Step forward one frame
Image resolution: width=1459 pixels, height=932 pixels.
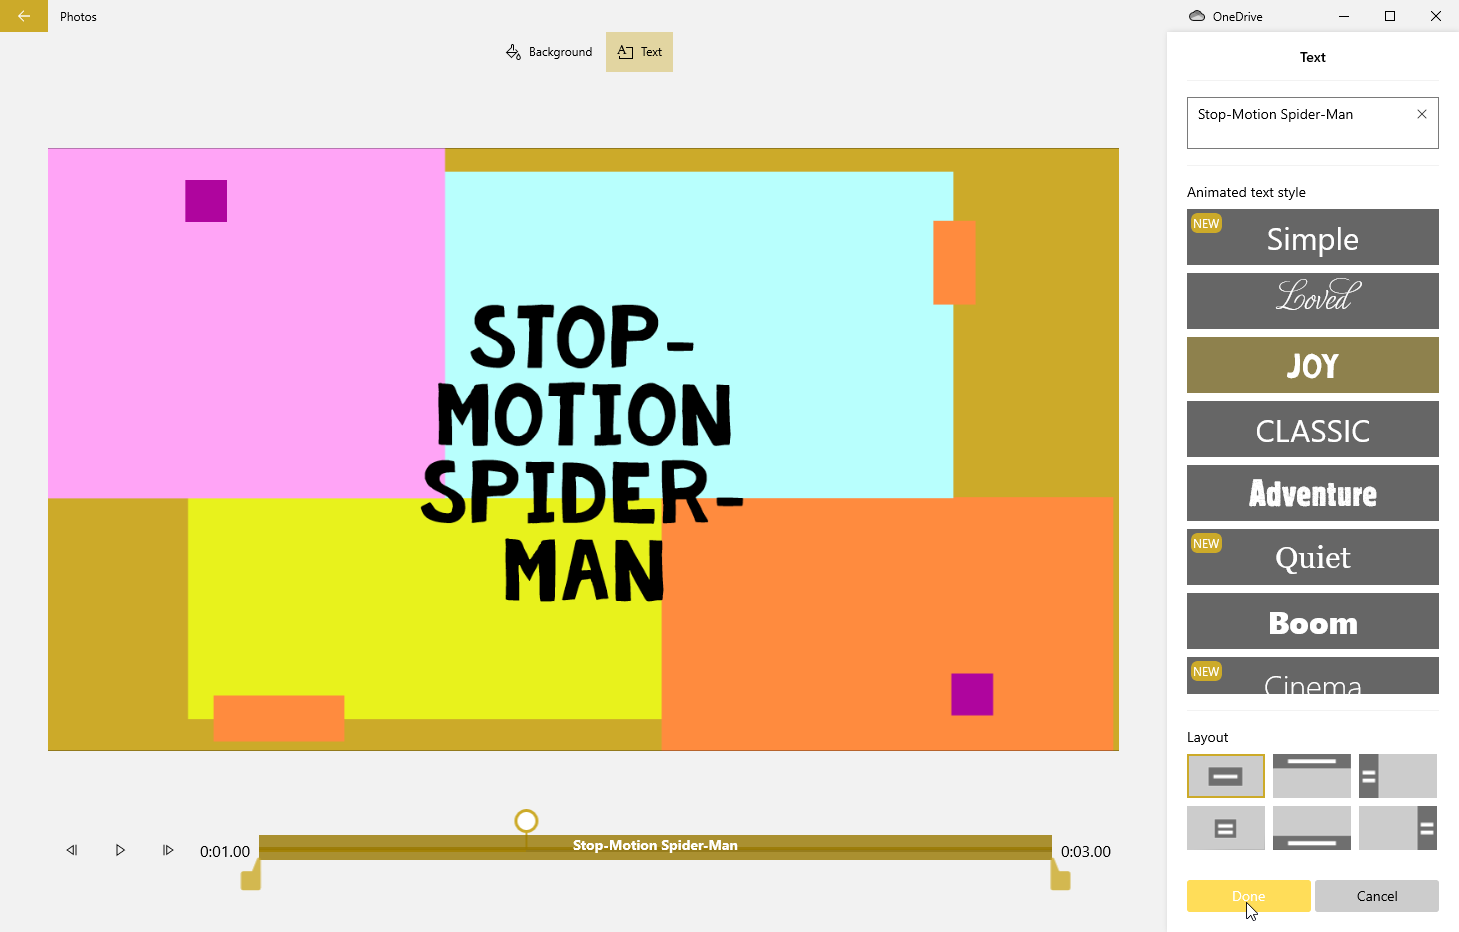pyautogui.click(x=168, y=850)
